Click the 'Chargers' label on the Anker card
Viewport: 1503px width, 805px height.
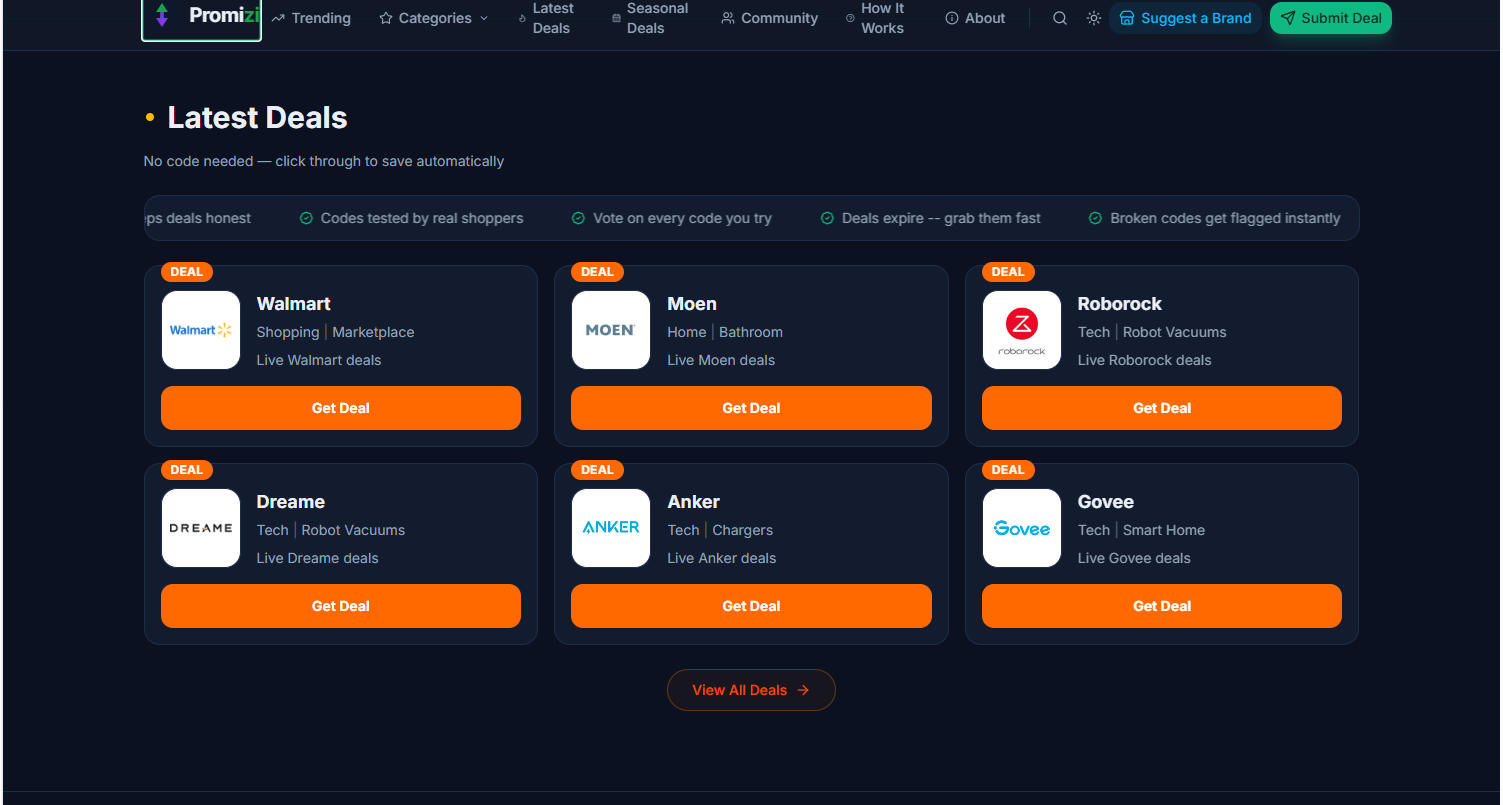pyautogui.click(x=743, y=530)
